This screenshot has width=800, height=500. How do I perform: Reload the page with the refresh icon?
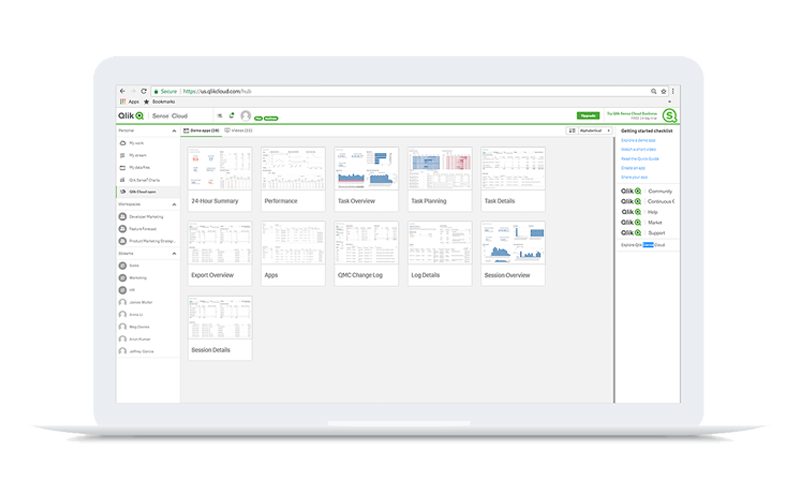point(144,91)
